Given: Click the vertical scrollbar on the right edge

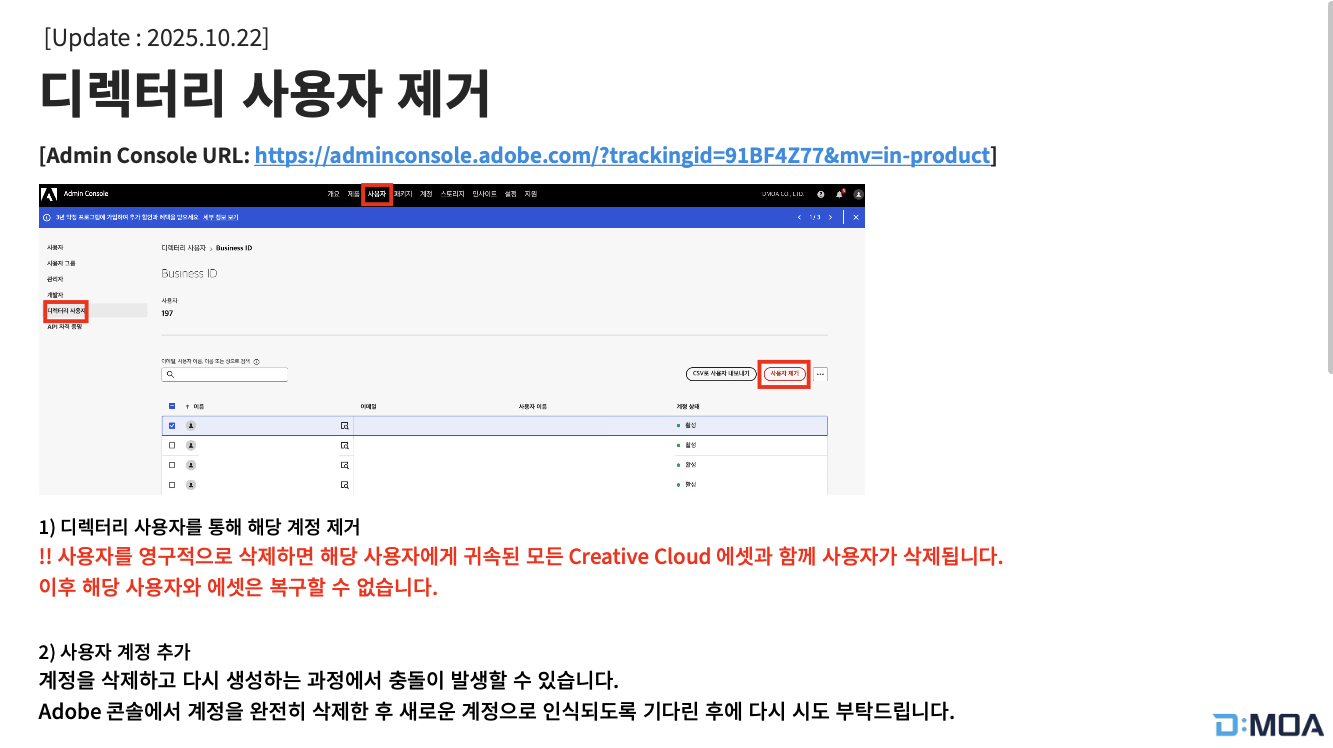Looking at the screenshot, I should [1329, 200].
